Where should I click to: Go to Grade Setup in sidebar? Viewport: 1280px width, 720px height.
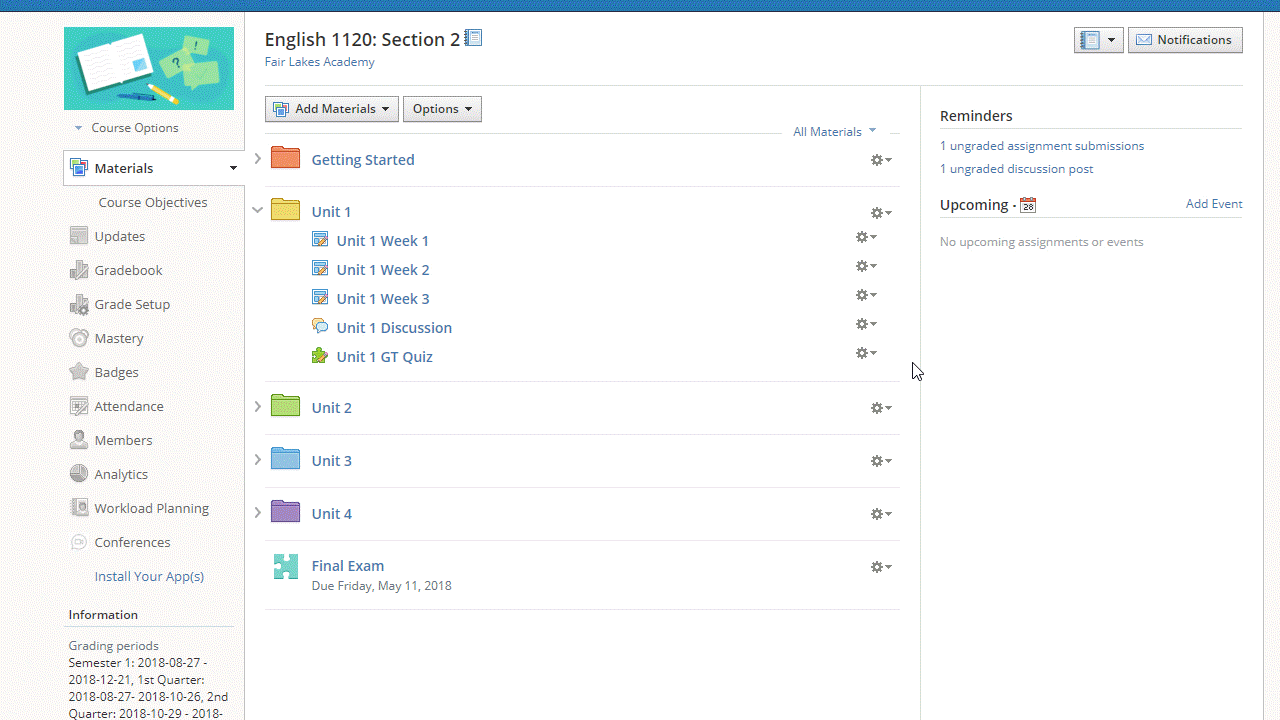pyautogui.click(x=132, y=304)
